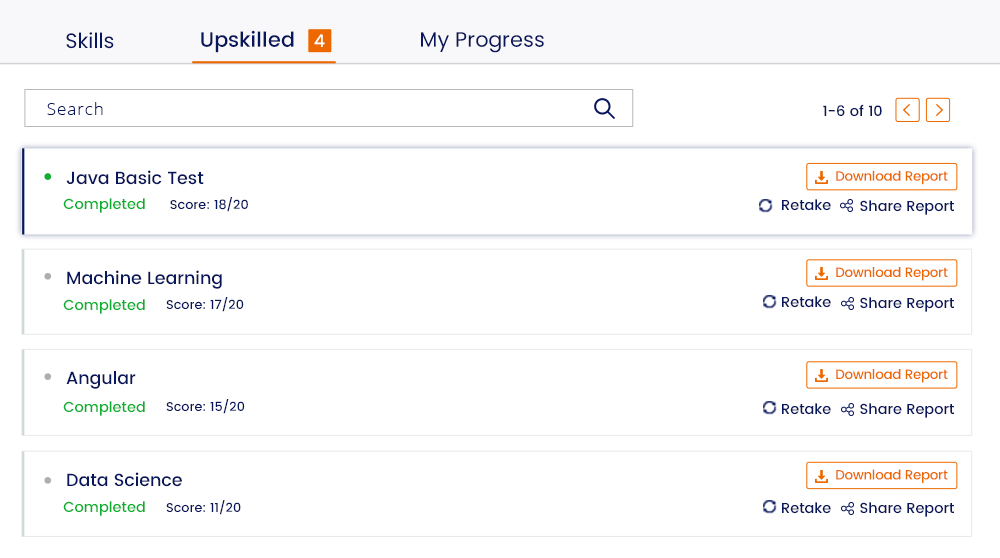
Task: Focus the Search input field
Action: click(x=328, y=108)
